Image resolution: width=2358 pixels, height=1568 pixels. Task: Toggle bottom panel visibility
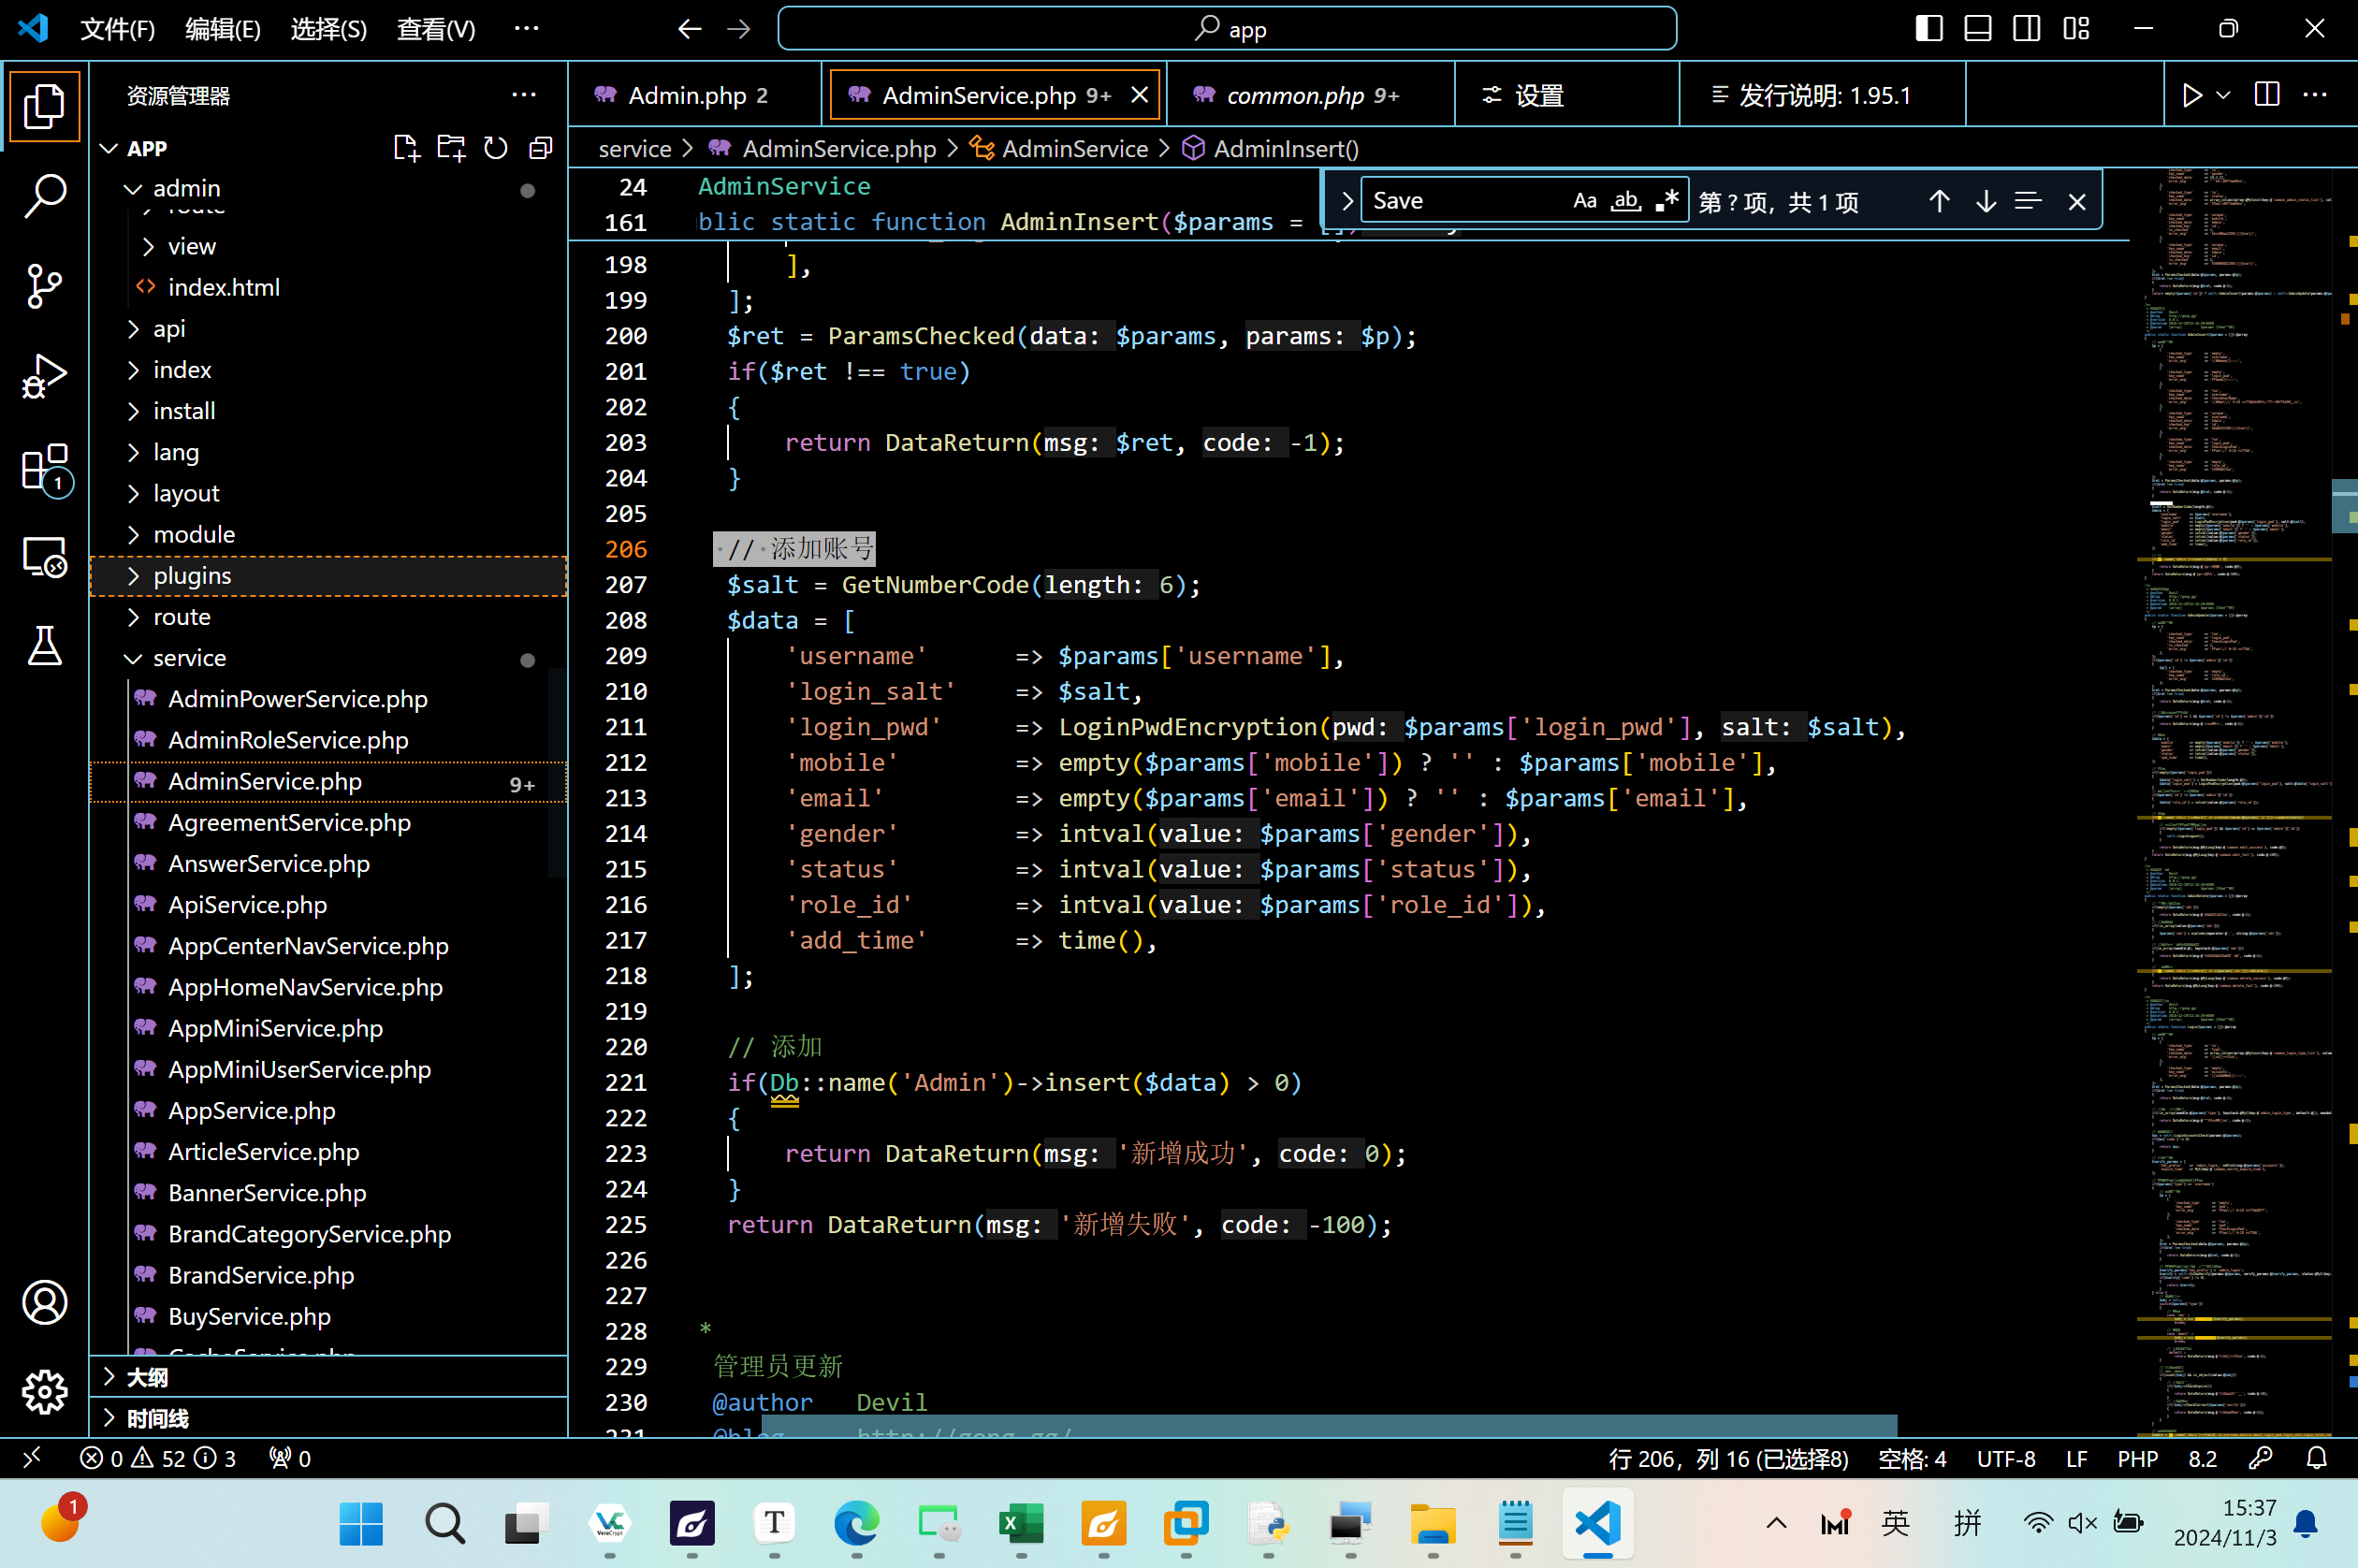(1978, 29)
